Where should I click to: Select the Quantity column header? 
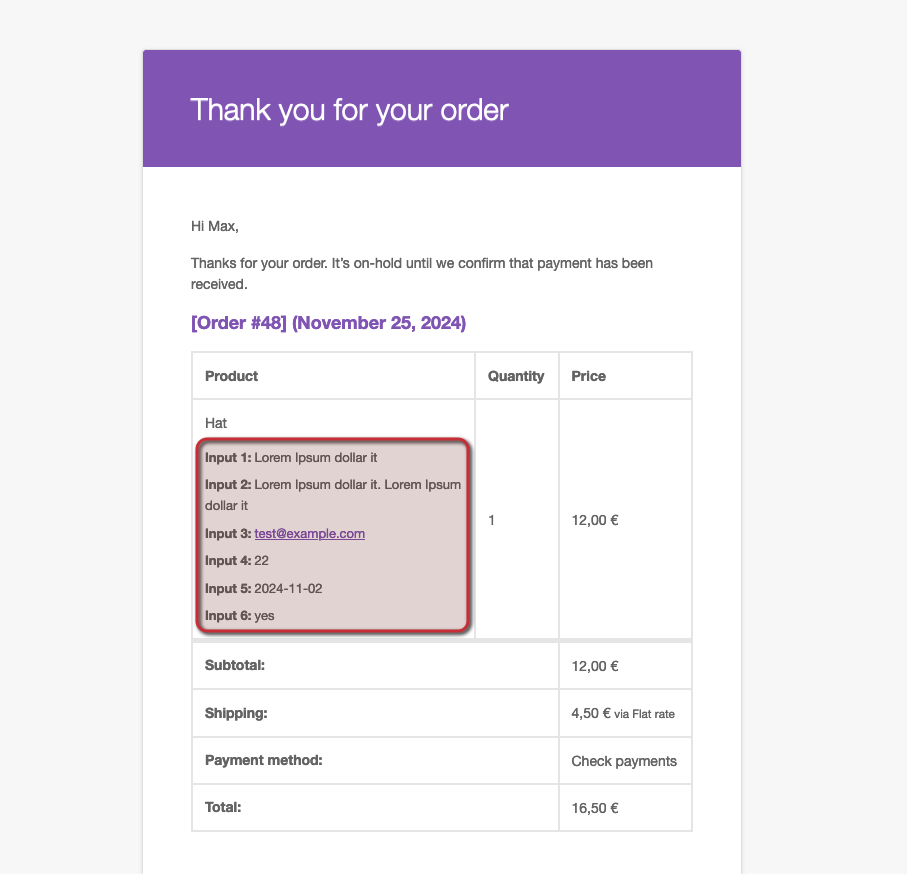(516, 376)
